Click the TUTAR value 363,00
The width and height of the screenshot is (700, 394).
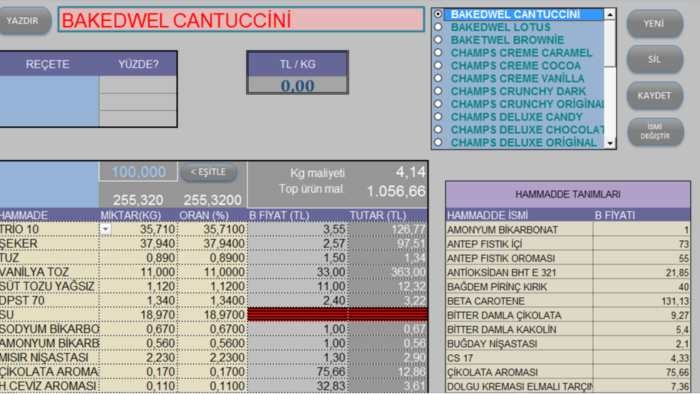point(388,272)
